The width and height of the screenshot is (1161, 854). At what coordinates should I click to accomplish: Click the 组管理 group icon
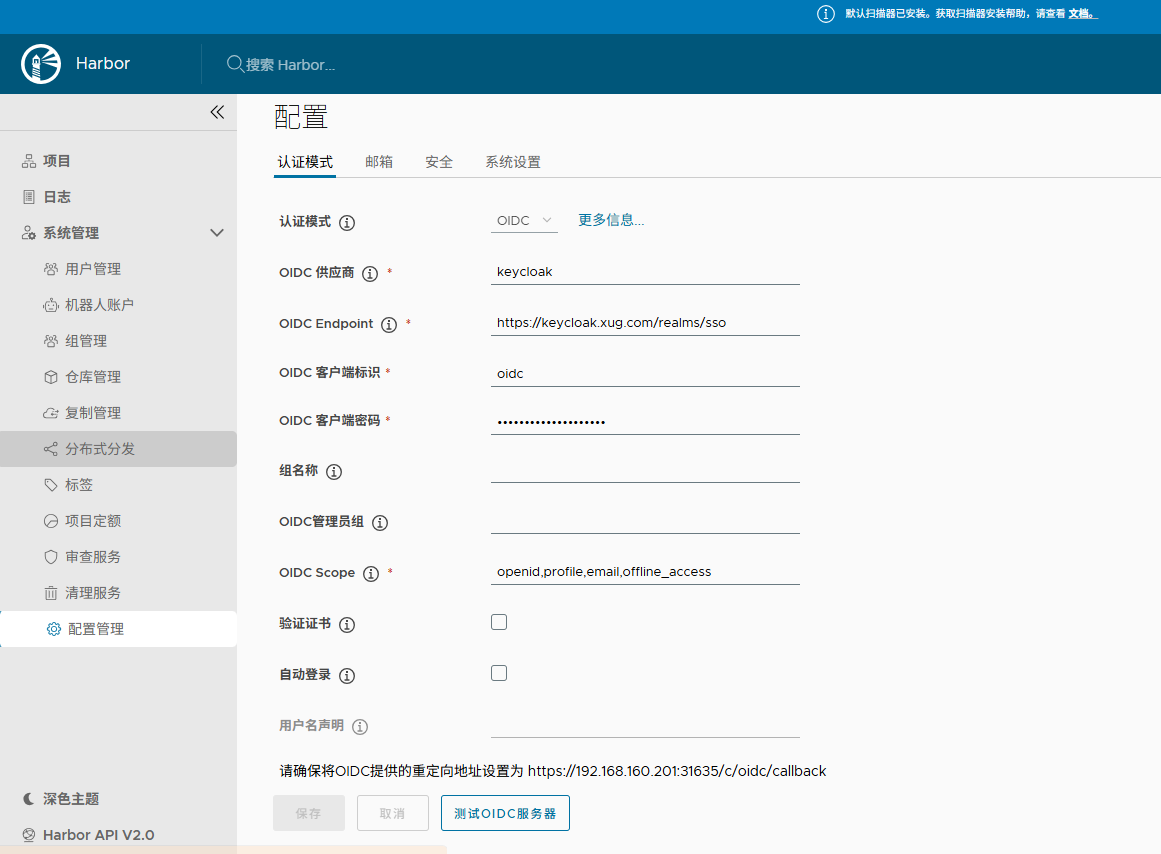click(x=50, y=341)
